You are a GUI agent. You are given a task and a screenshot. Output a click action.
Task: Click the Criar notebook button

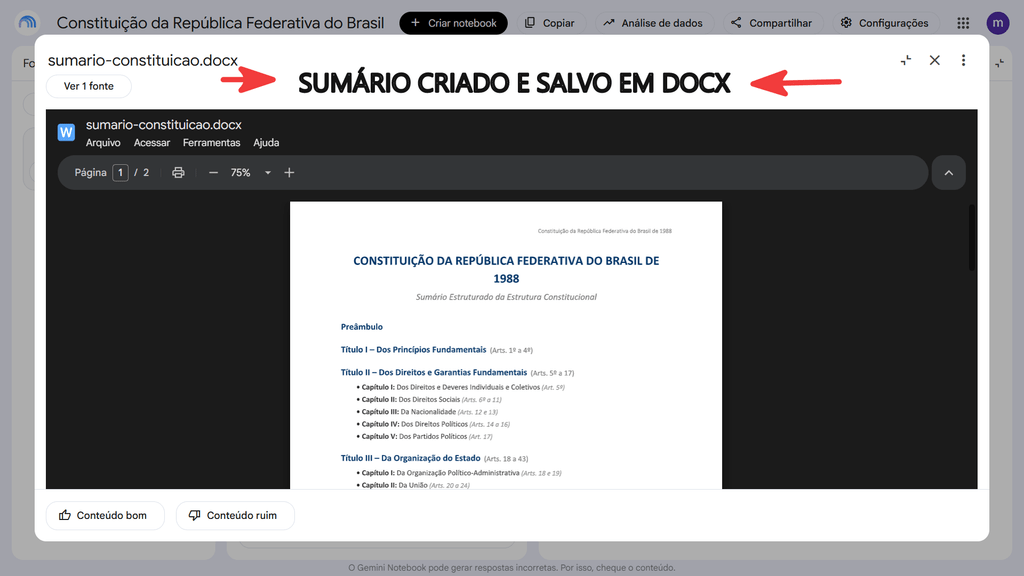(x=453, y=23)
